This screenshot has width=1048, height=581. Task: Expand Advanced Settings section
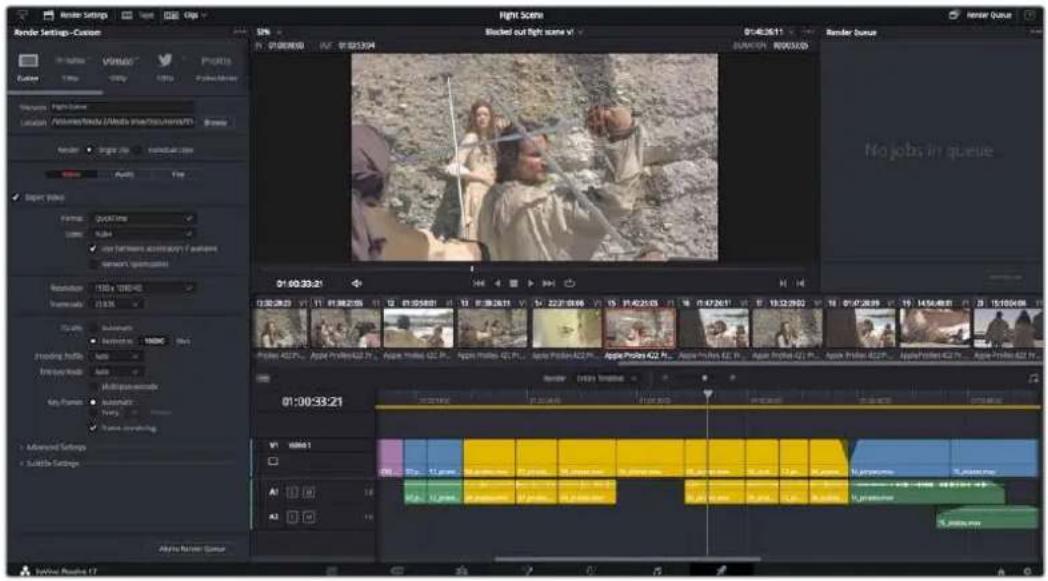53,447
